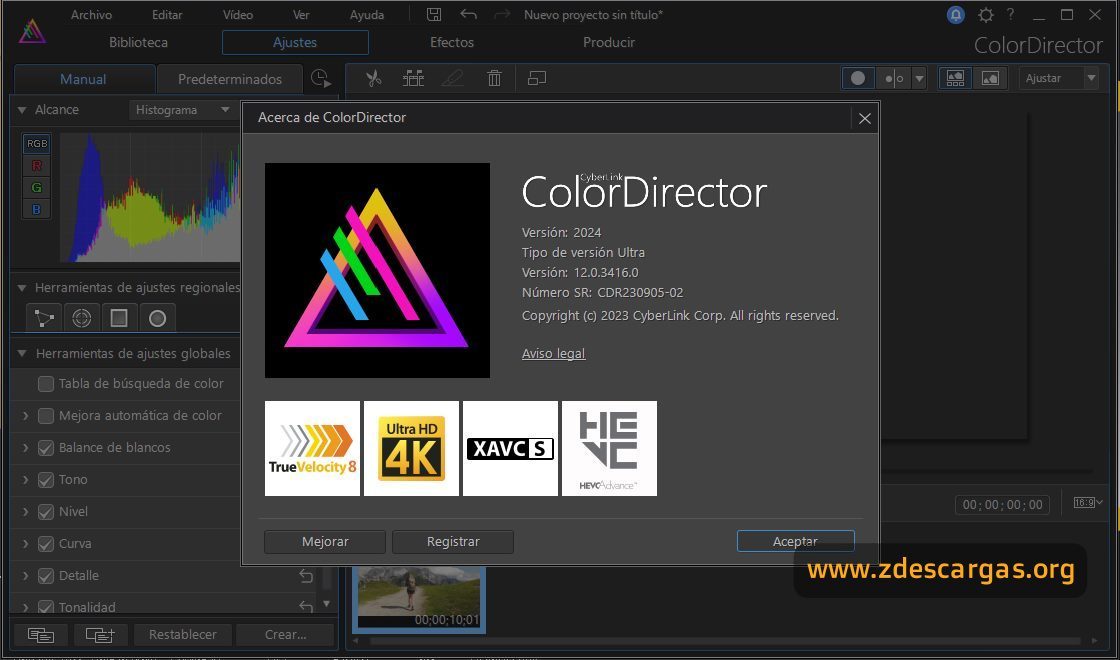Click the Aceptar button
The height and width of the screenshot is (660, 1120).
(x=795, y=541)
